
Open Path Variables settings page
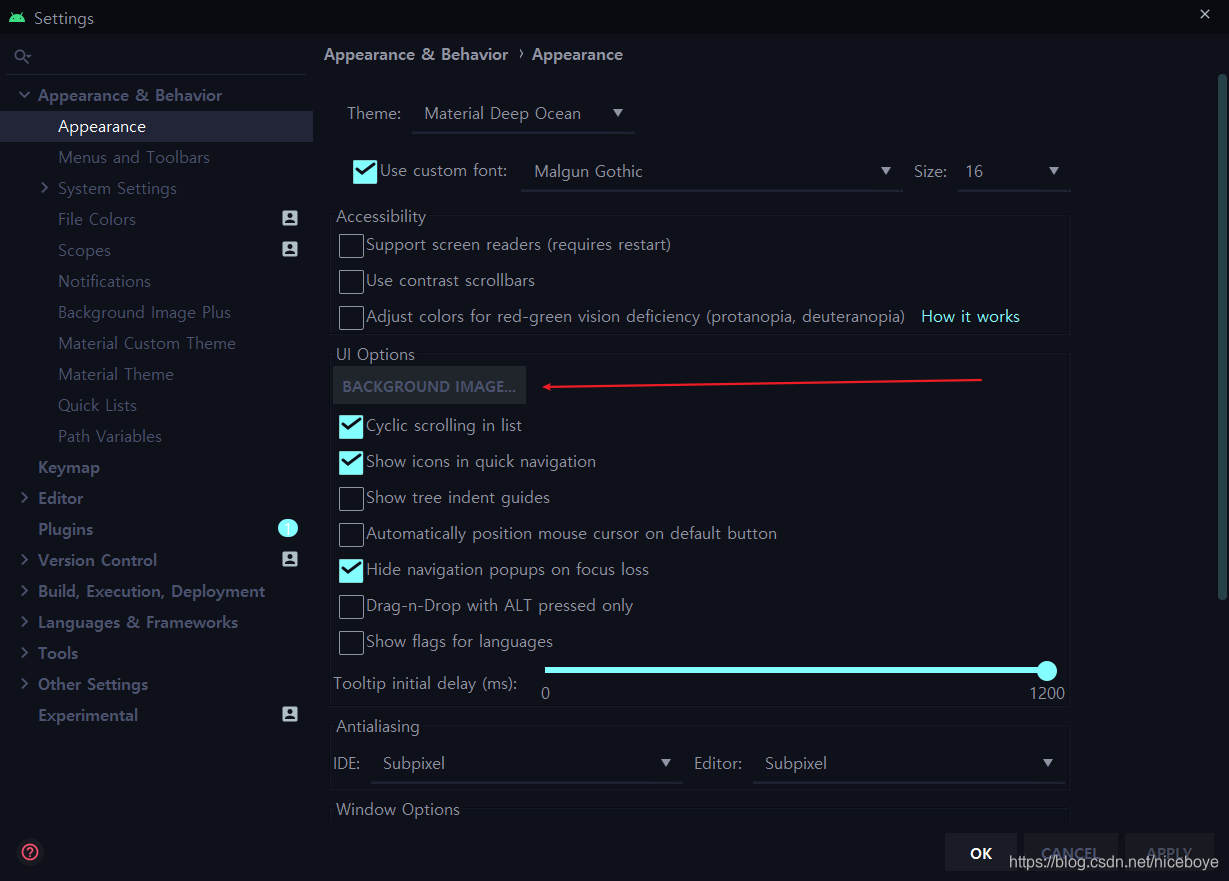(x=110, y=436)
